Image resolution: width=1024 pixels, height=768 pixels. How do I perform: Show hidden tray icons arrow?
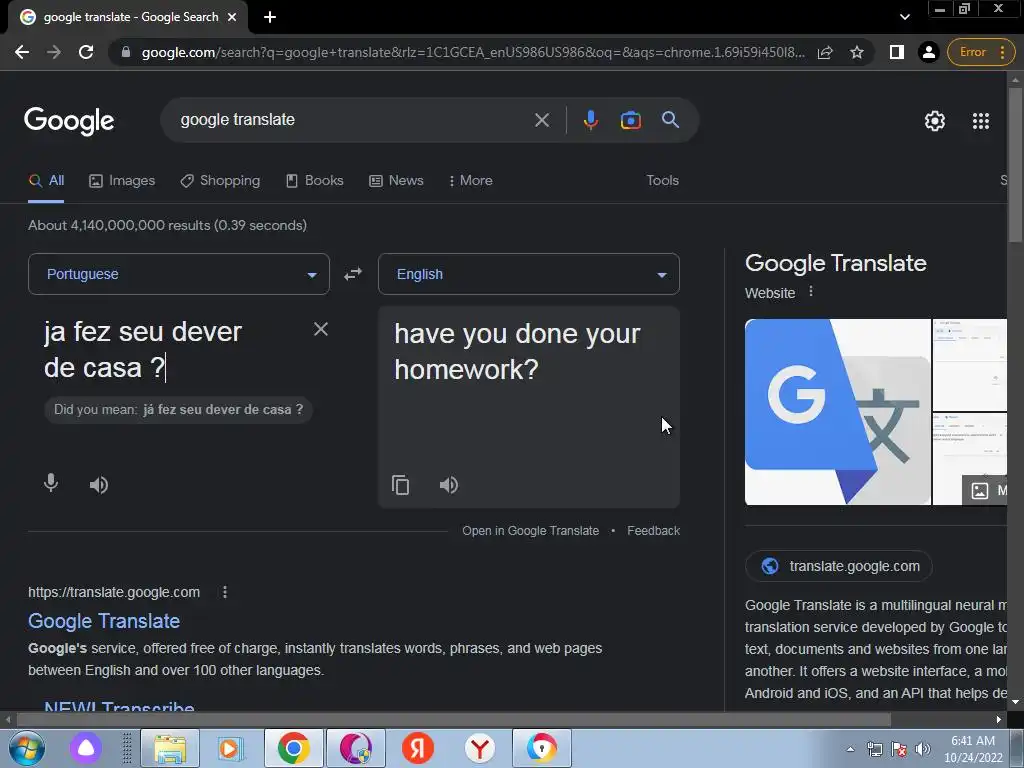pos(850,749)
